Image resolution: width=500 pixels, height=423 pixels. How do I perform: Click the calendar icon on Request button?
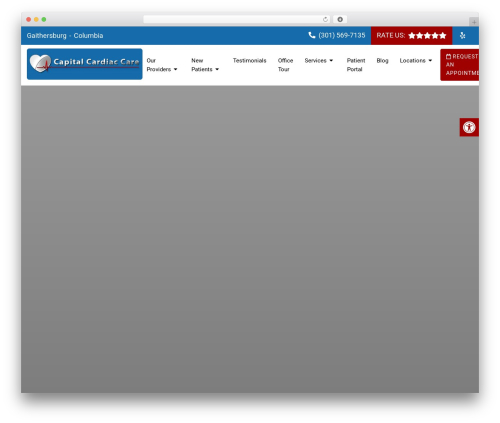point(448,57)
